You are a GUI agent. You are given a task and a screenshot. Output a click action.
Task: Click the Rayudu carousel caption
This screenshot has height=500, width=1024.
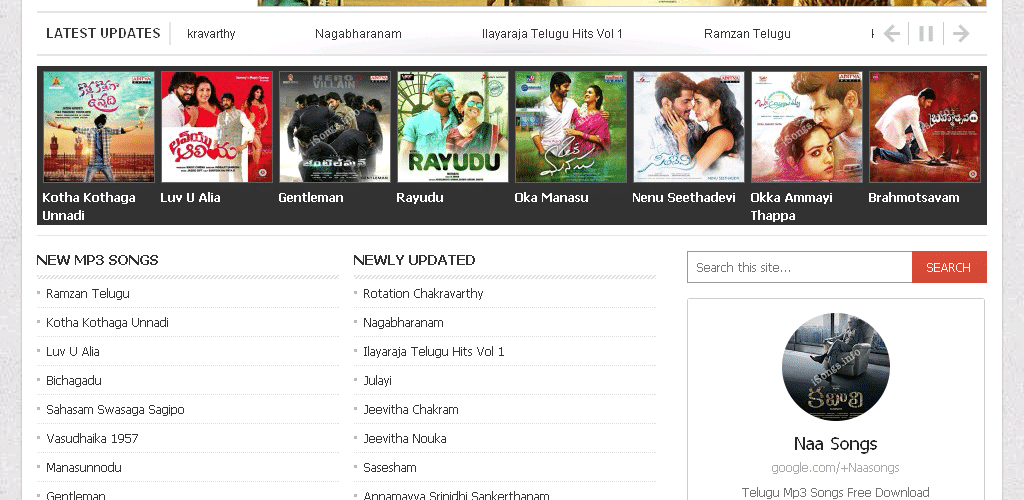click(x=420, y=197)
